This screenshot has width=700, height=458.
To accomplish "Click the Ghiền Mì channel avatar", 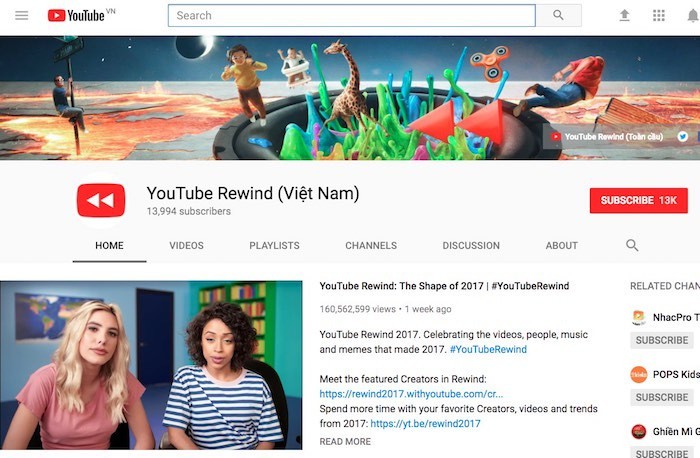I will pyautogui.click(x=638, y=431).
